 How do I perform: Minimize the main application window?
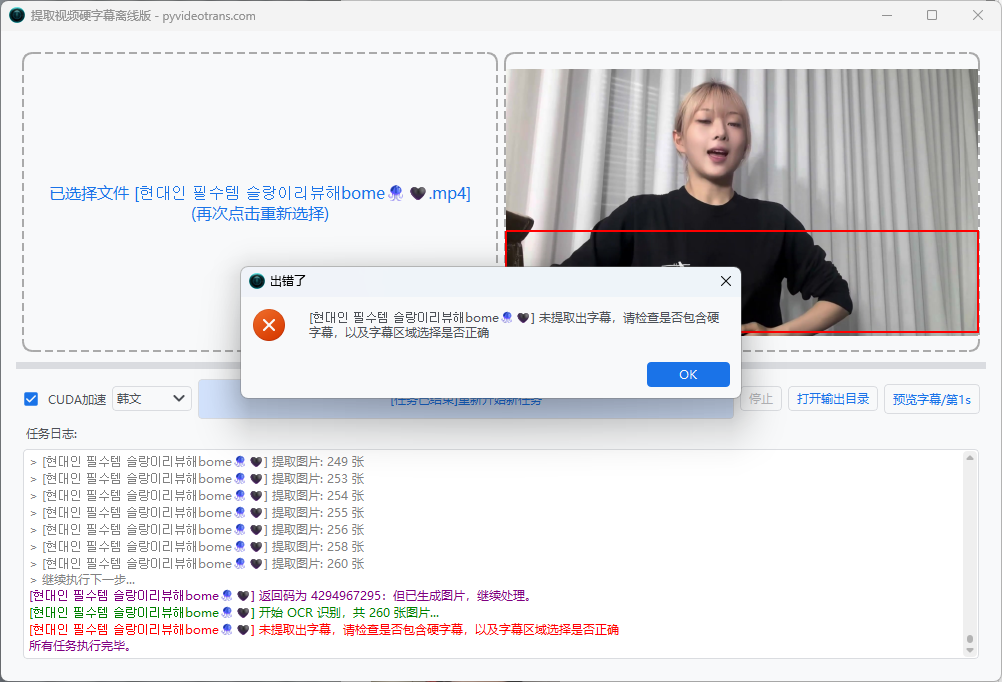[x=886, y=15]
